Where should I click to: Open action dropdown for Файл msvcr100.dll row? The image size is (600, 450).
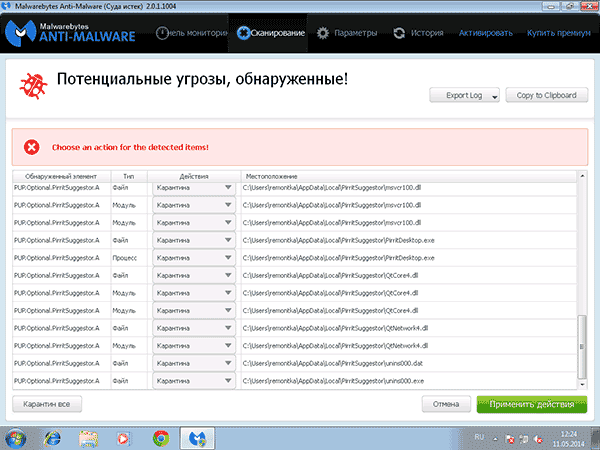(x=194, y=188)
